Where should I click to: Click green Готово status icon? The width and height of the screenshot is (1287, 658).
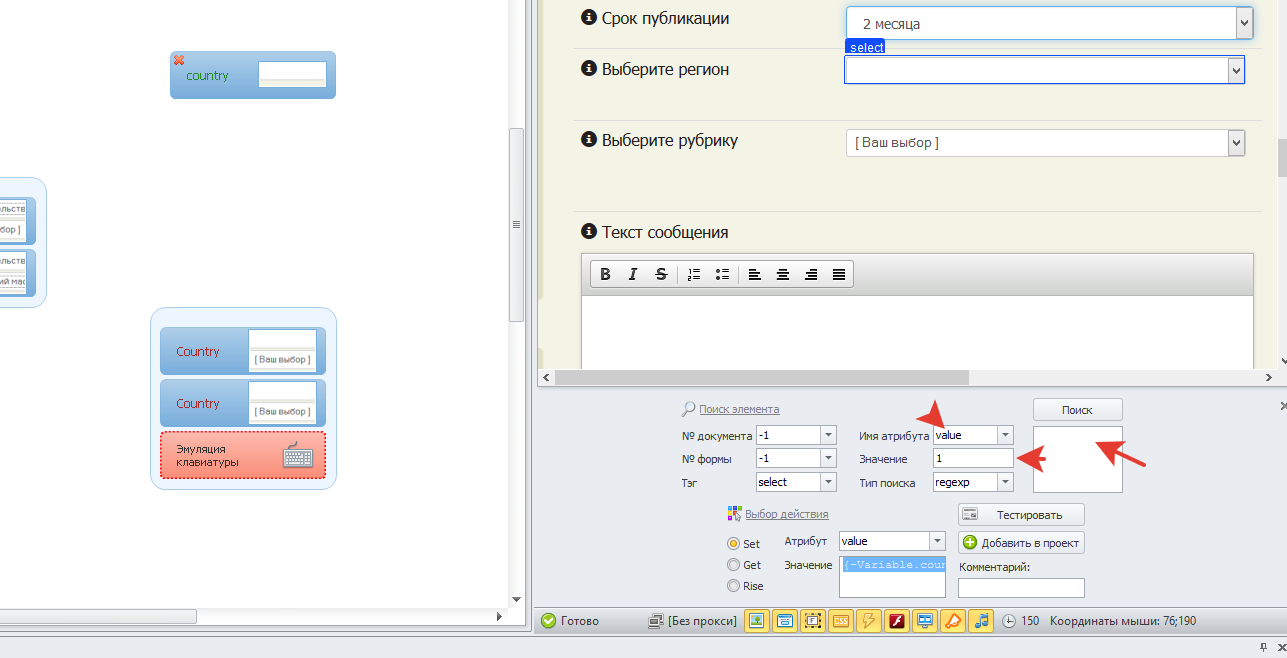click(x=548, y=621)
